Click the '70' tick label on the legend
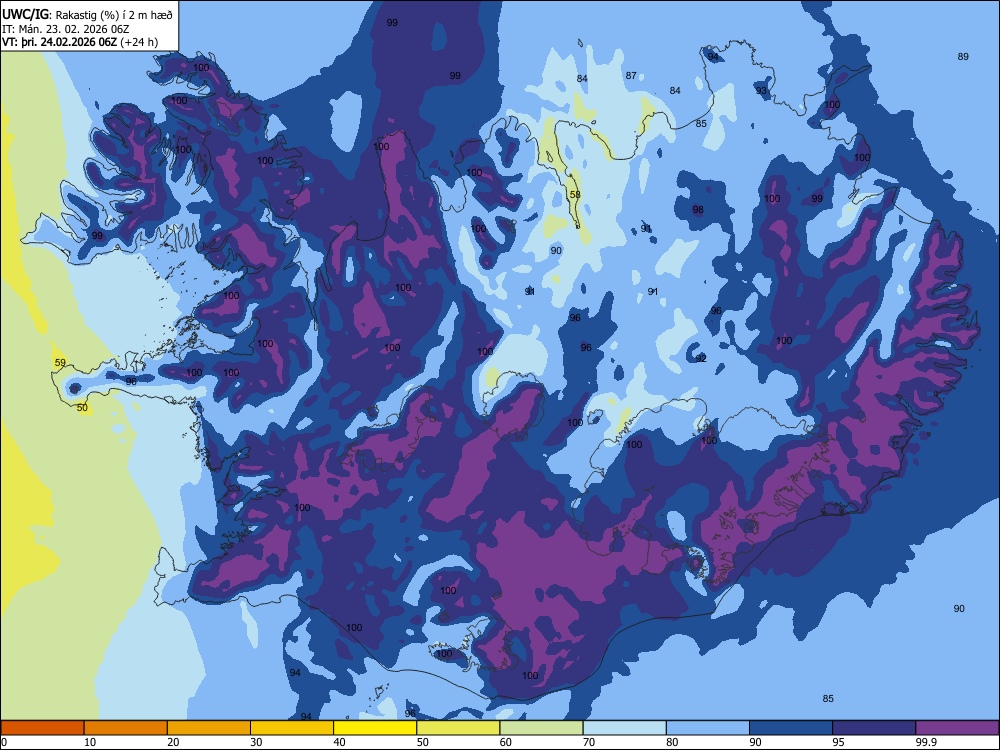This screenshot has width=1000, height=750. (x=589, y=742)
